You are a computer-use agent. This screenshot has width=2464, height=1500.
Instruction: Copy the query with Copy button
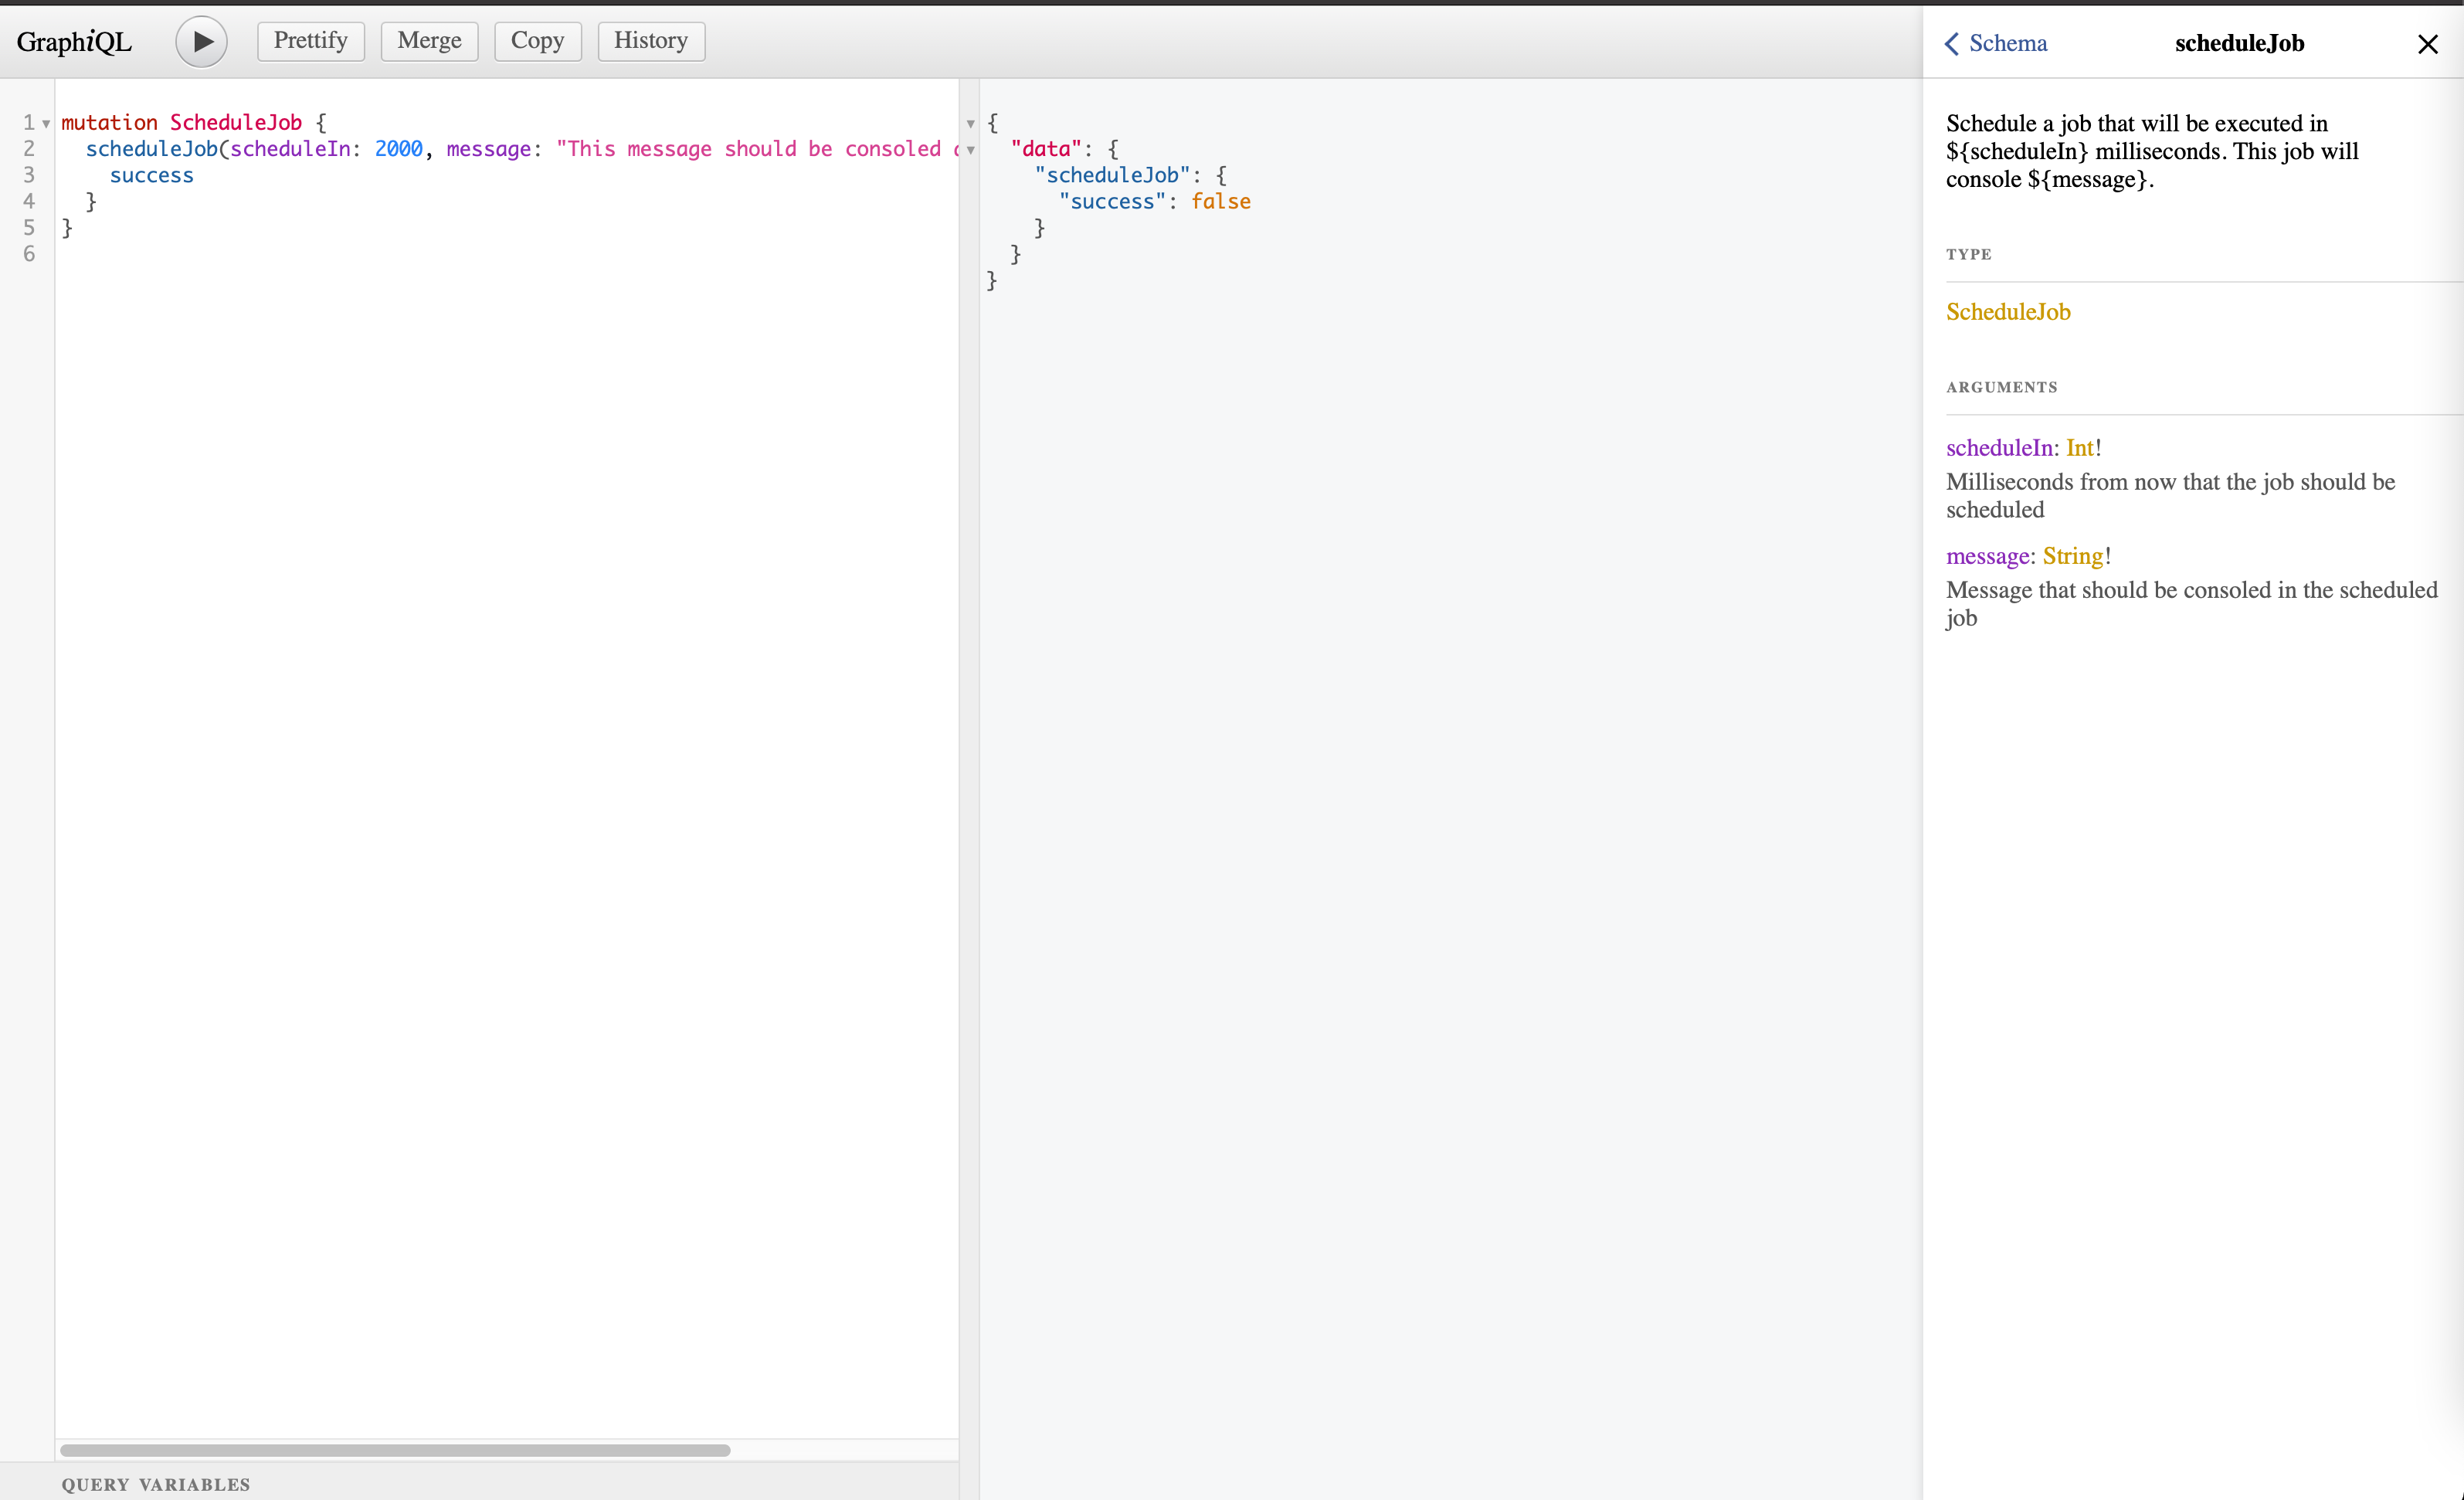(x=537, y=41)
